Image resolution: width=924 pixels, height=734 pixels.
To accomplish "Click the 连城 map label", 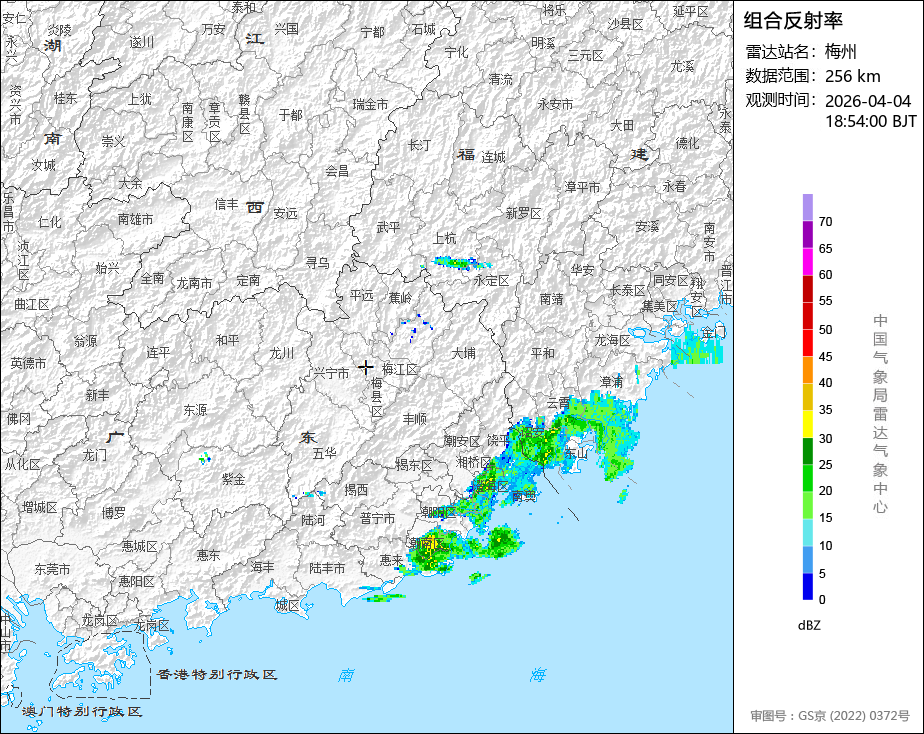I will (x=493, y=157).
